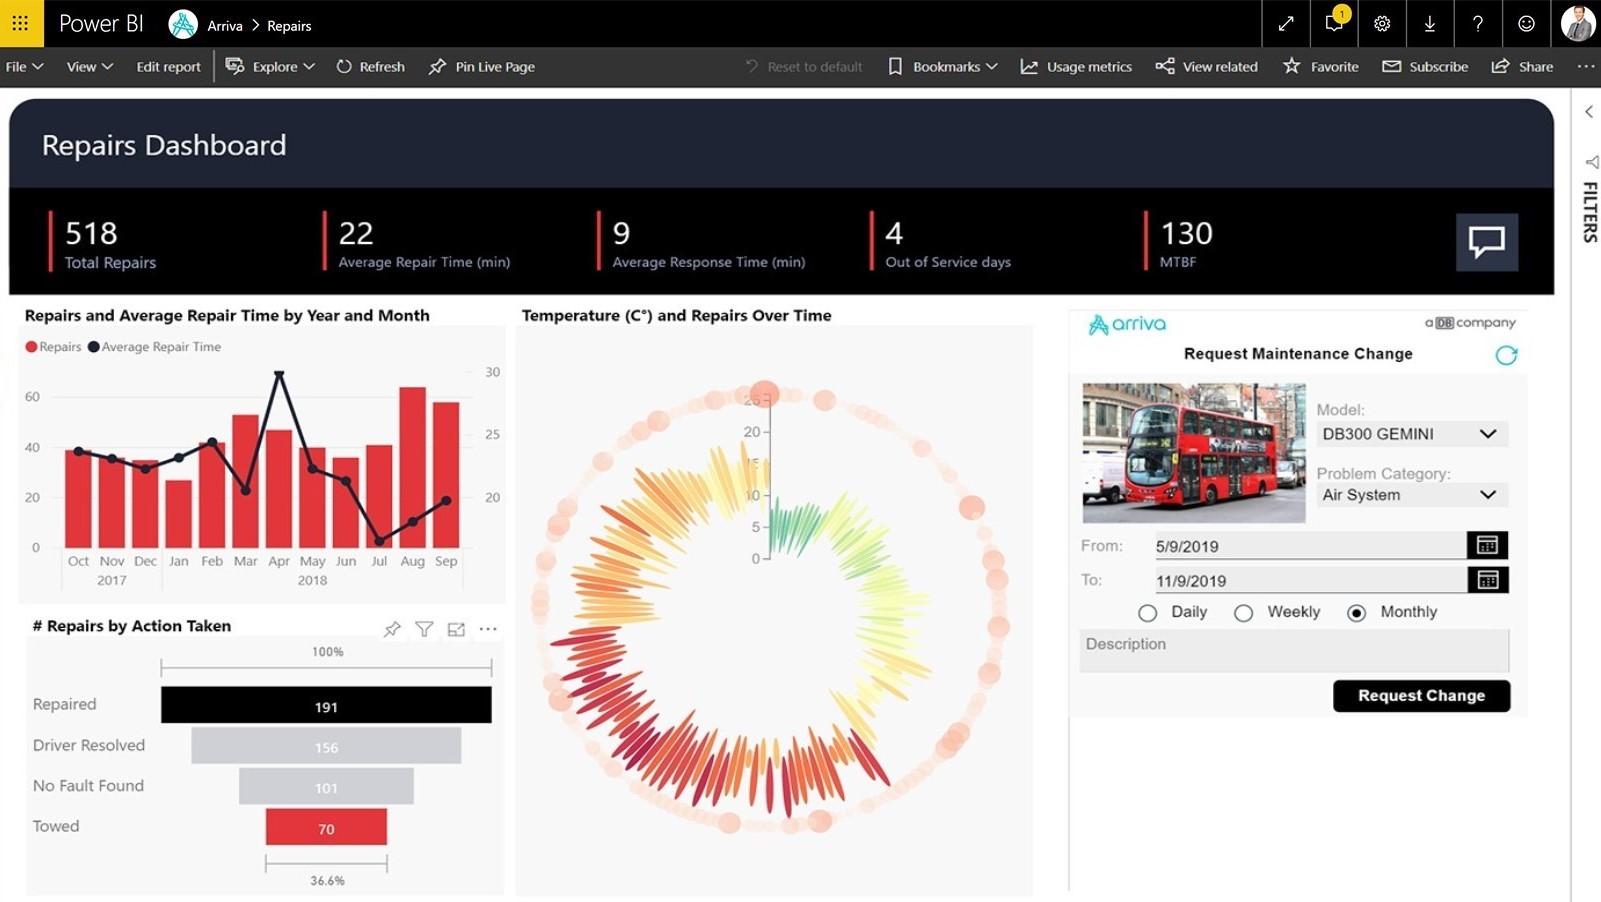The height and width of the screenshot is (902, 1601).
Task: Open the File menu
Action: (24, 67)
